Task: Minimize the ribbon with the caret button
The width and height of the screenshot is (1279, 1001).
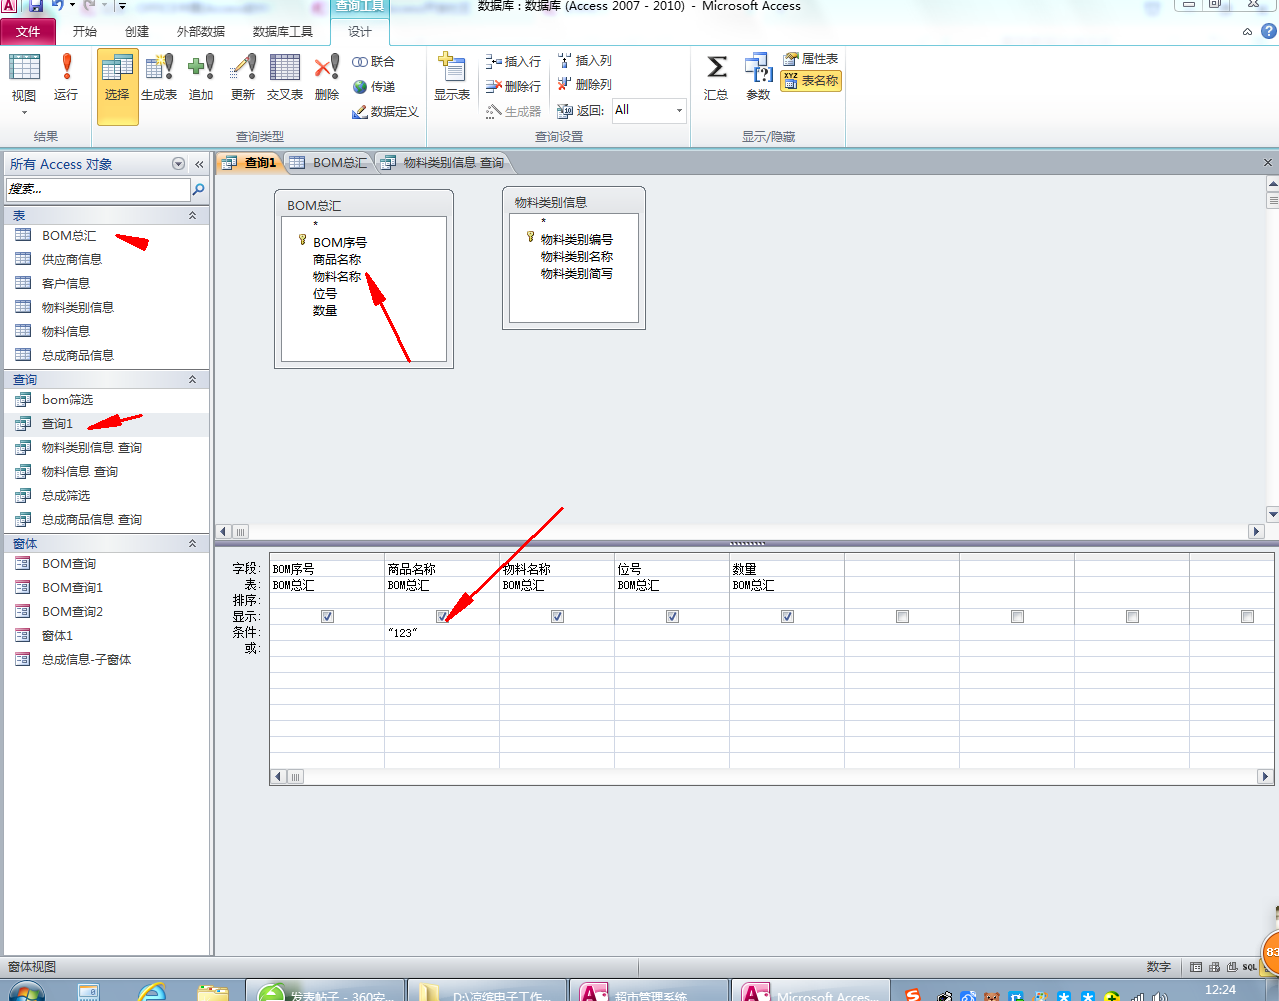Action: click(1247, 31)
